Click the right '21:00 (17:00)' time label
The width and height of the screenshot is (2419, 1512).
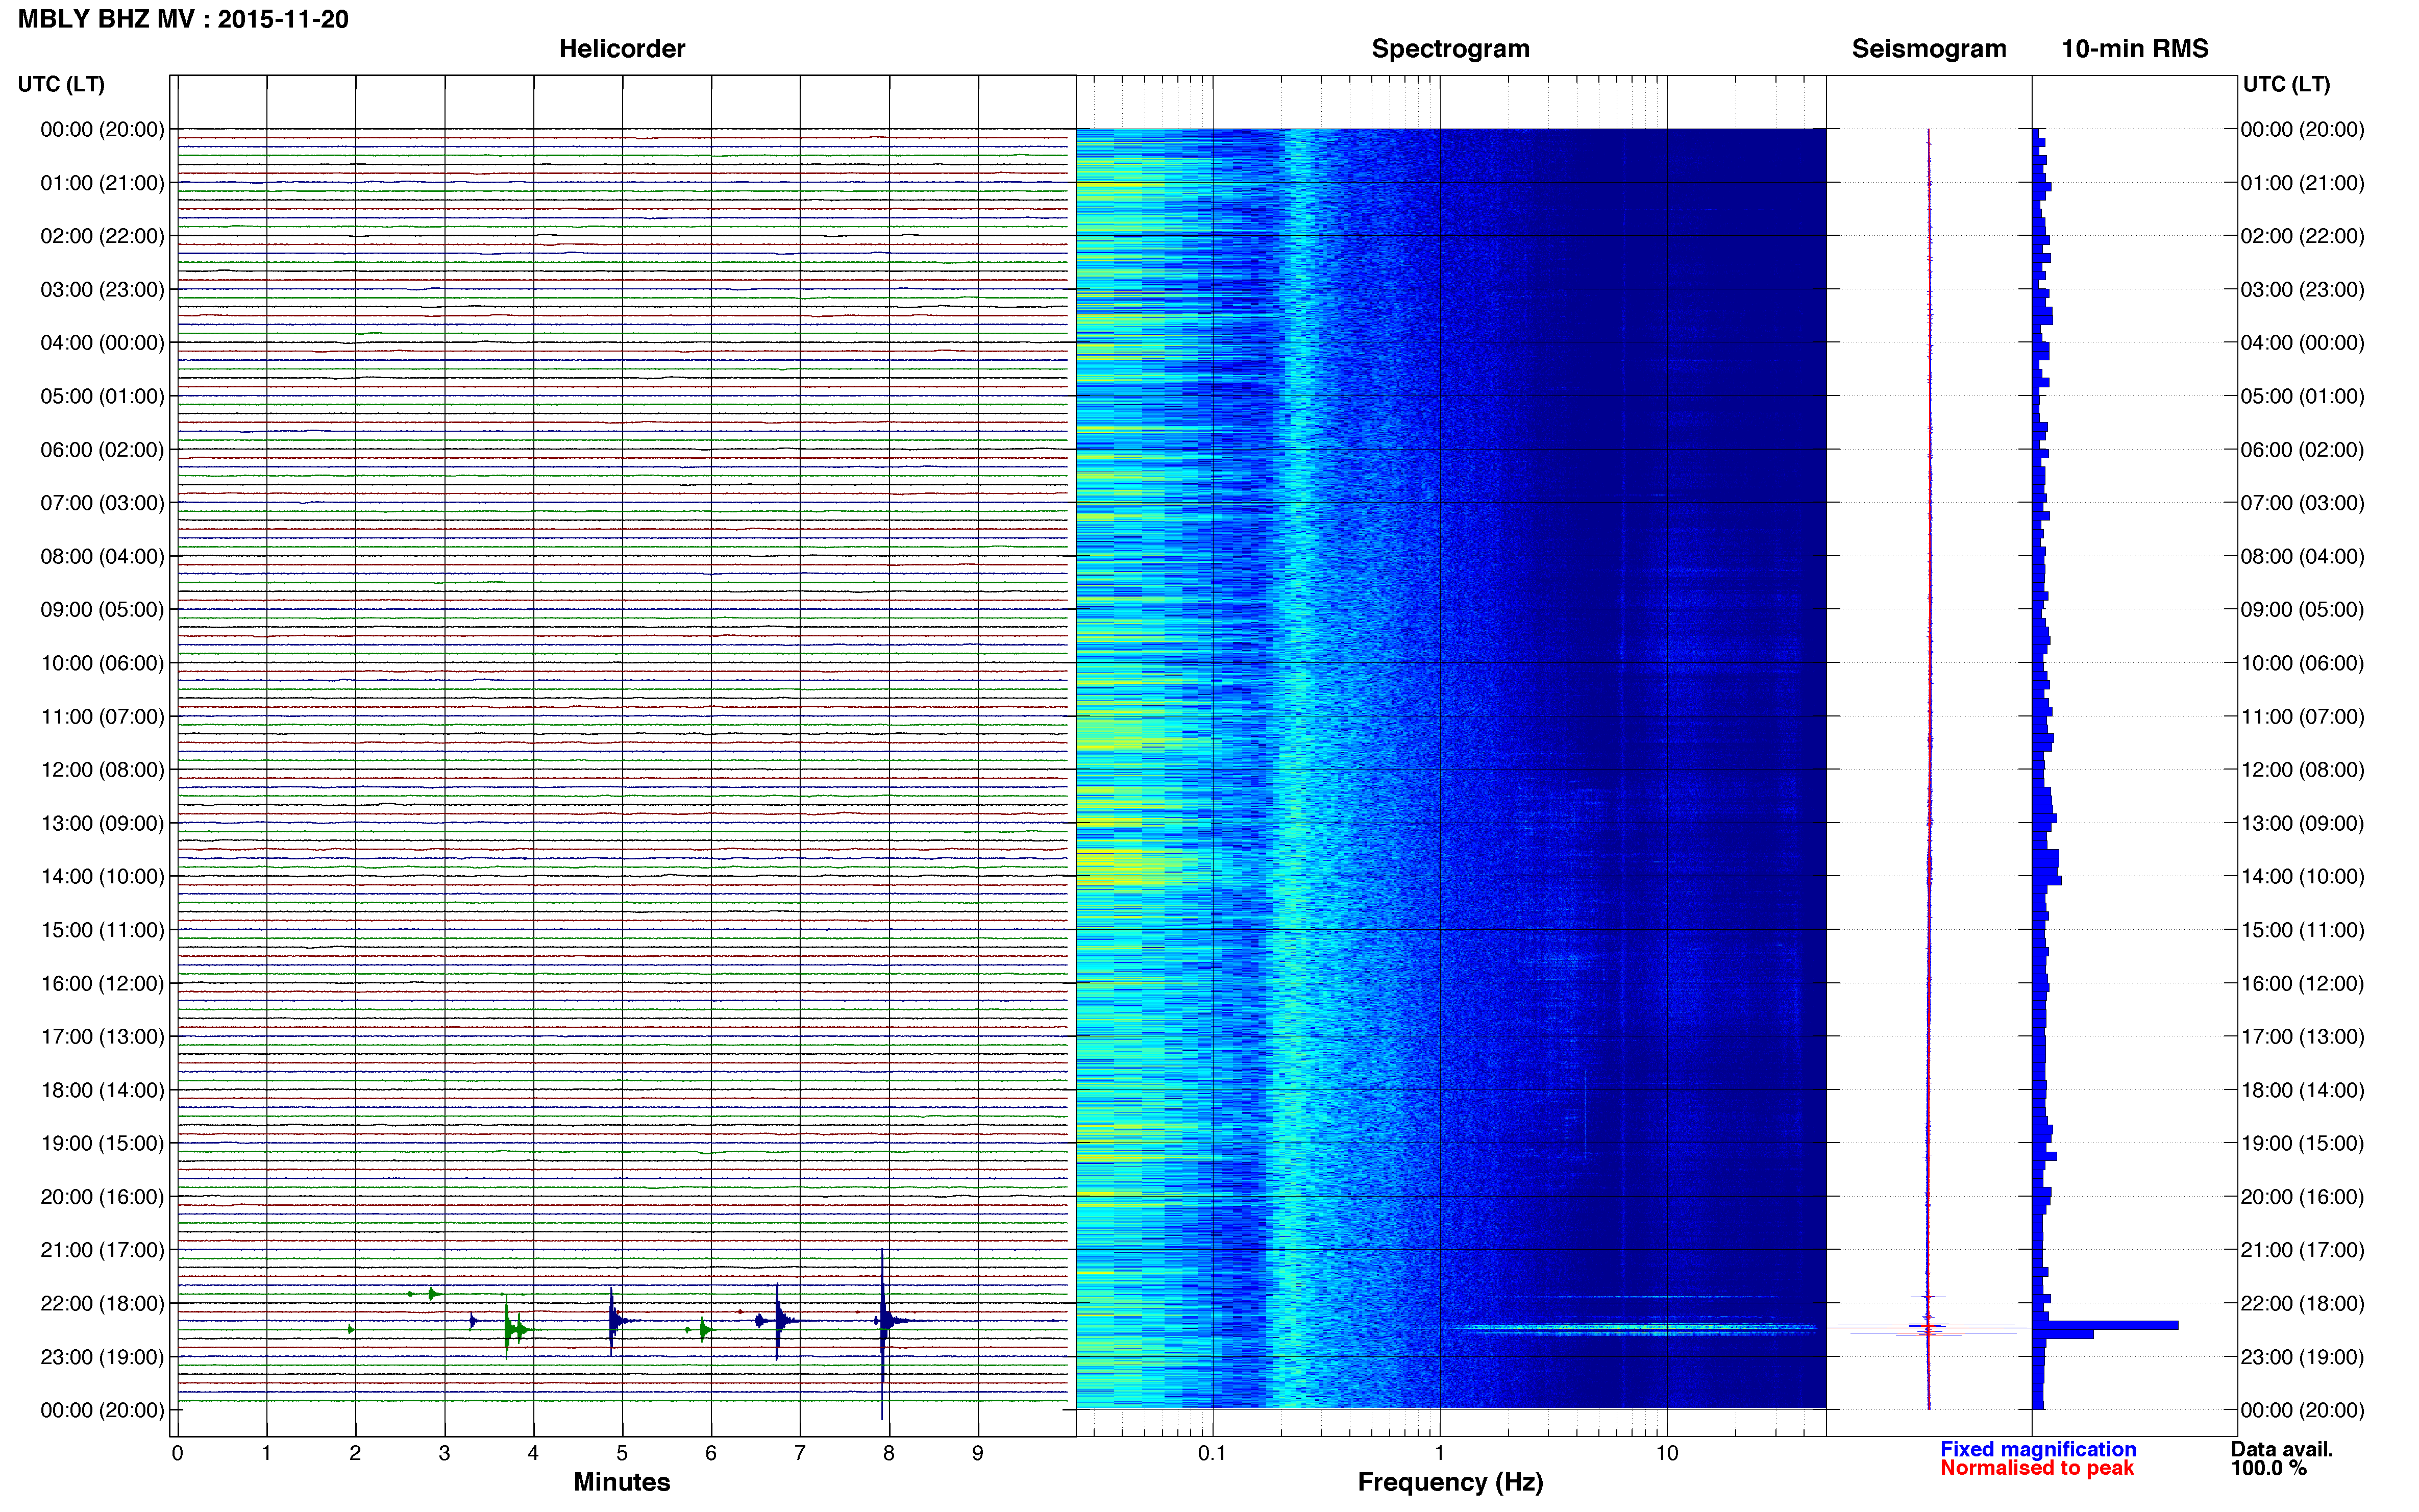click(x=2302, y=1250)
